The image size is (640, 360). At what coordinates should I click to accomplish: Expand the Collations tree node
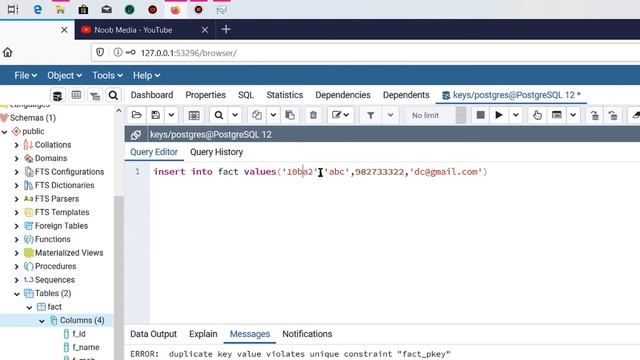pyautogui.click(x=16, y=145)
